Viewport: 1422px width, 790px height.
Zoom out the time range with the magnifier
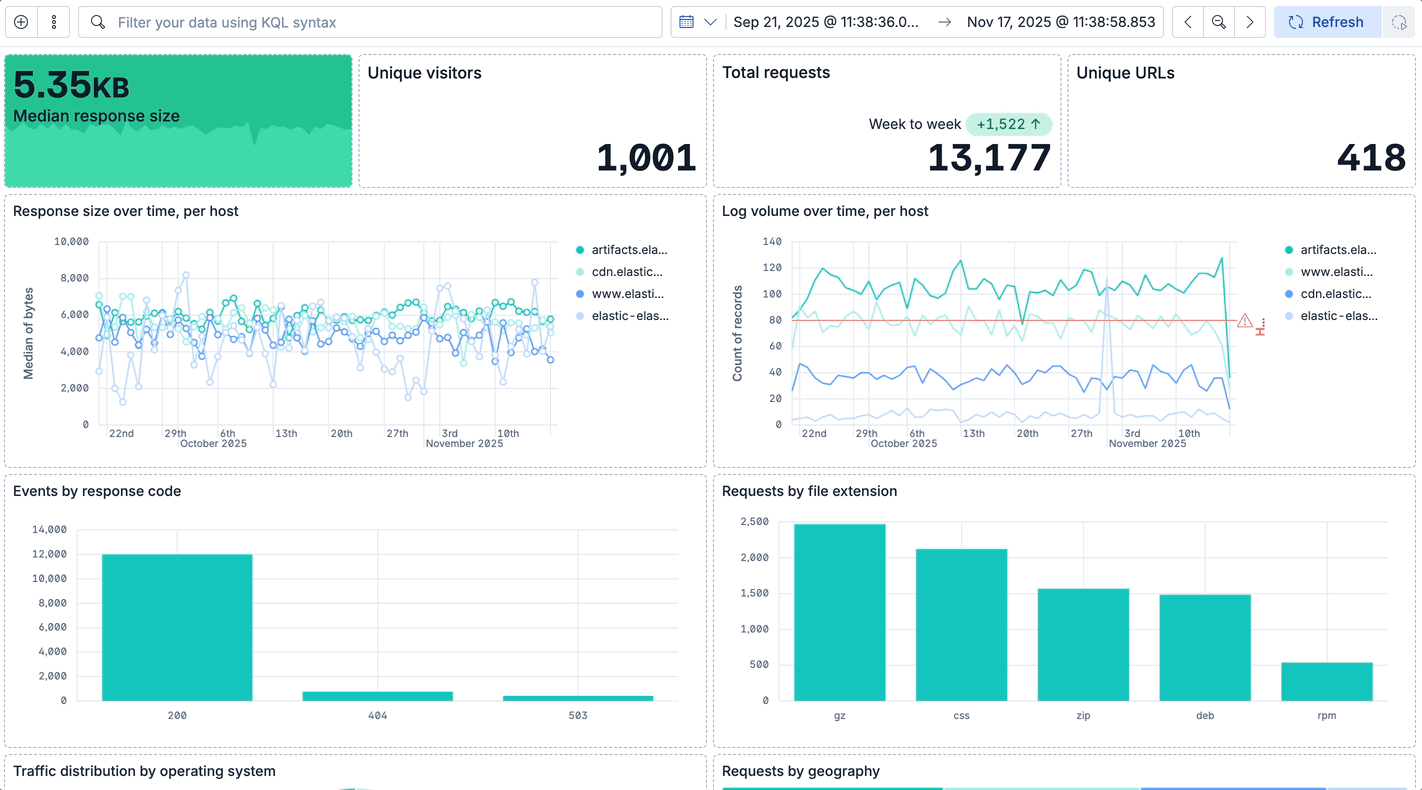tap(1218, 21)
